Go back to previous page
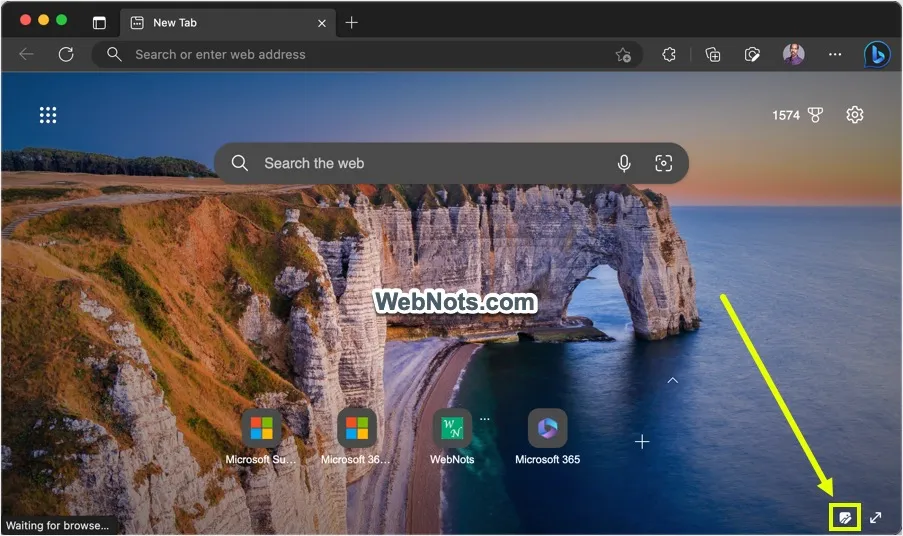 [26, 54]
